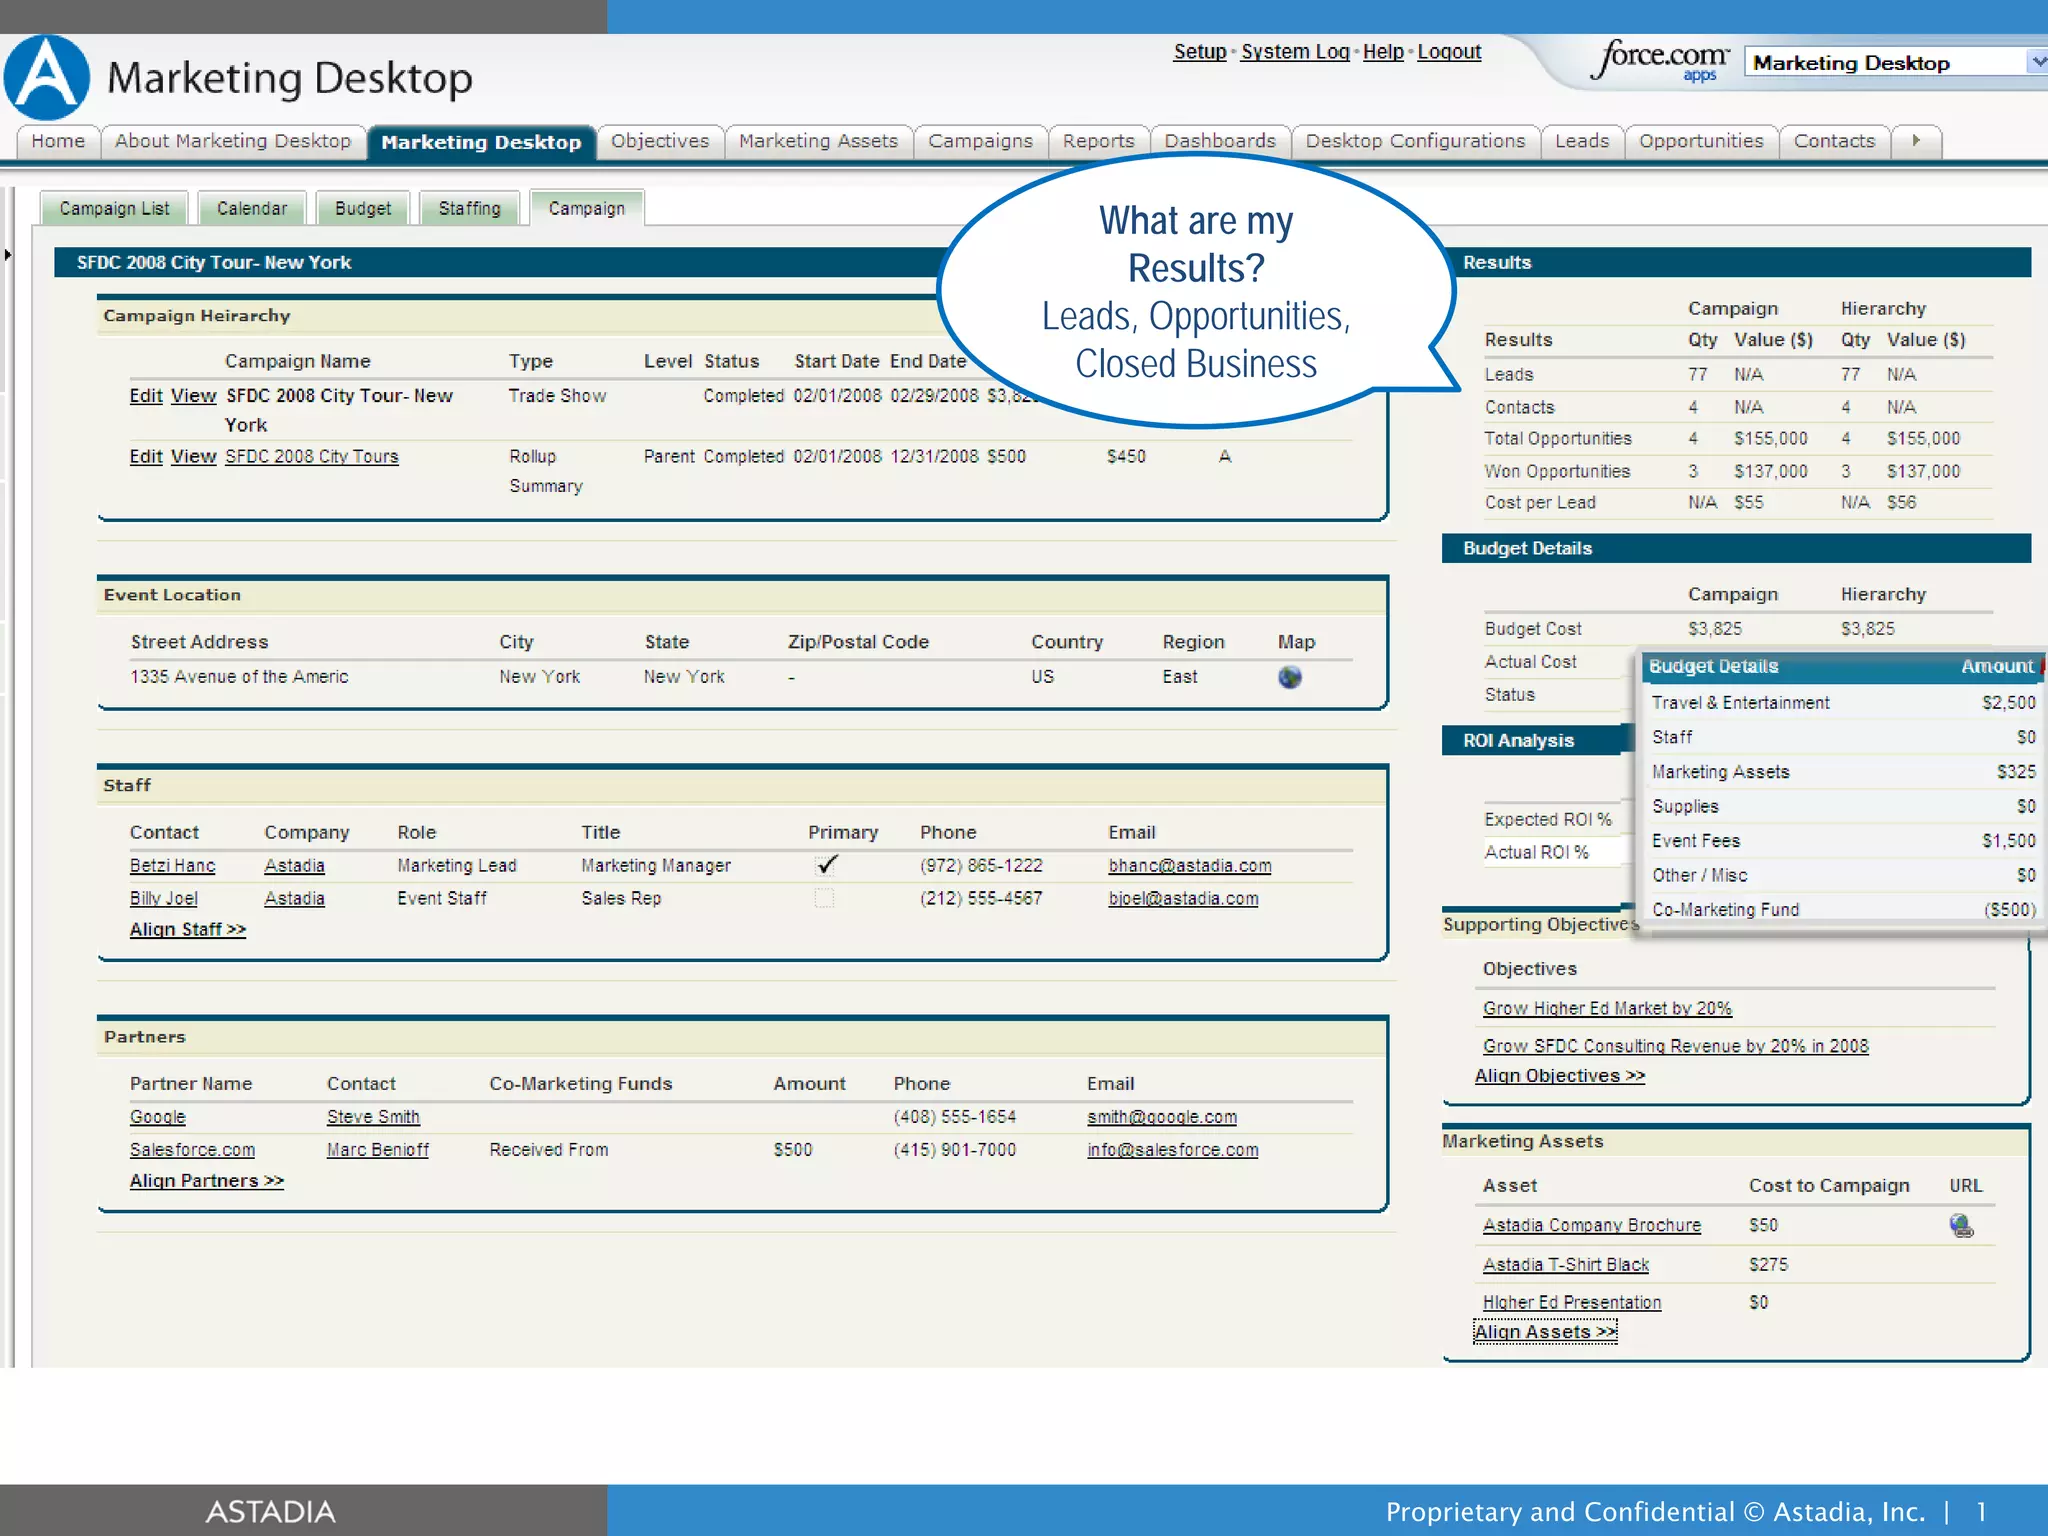
Task: Open the Reports tab
Action: coord(1098,141)
